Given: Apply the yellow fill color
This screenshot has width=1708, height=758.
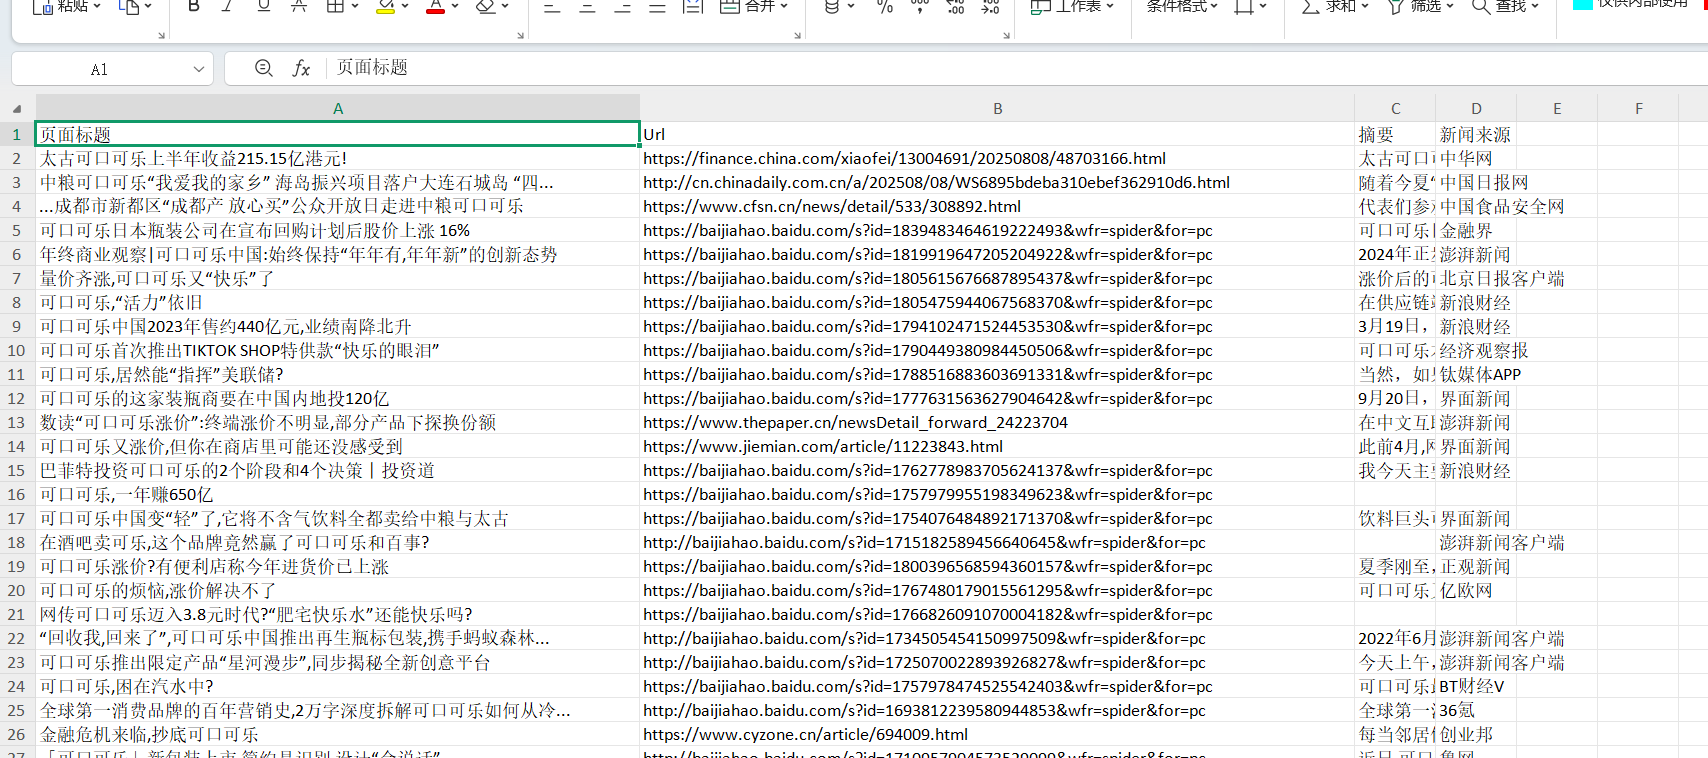Looking at the screenshot, I should point(385,6).
